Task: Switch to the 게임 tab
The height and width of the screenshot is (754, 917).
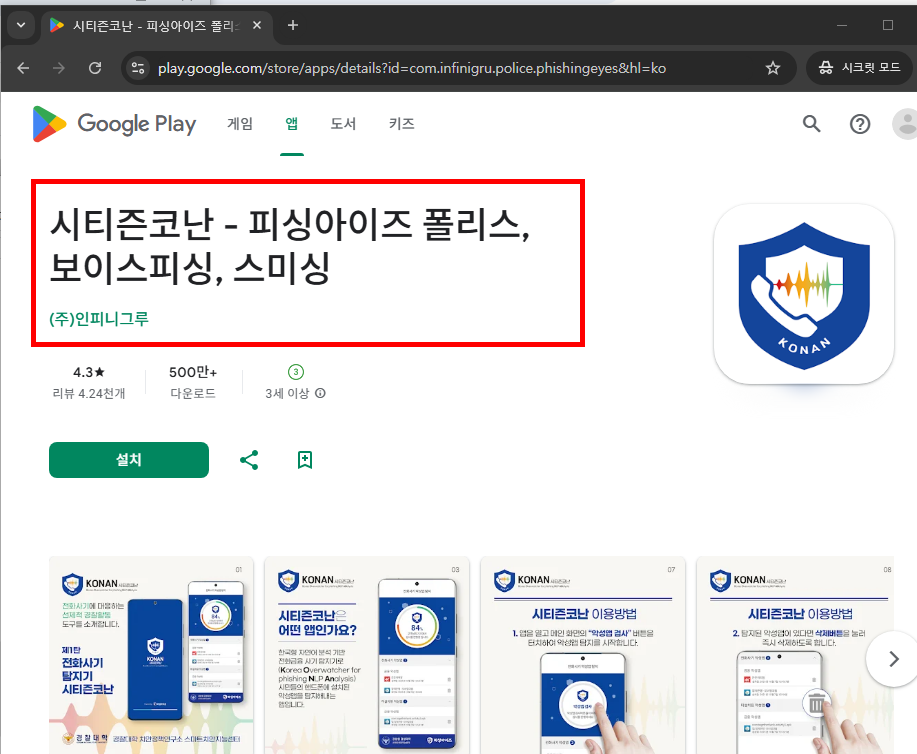Action: (240, 123)
